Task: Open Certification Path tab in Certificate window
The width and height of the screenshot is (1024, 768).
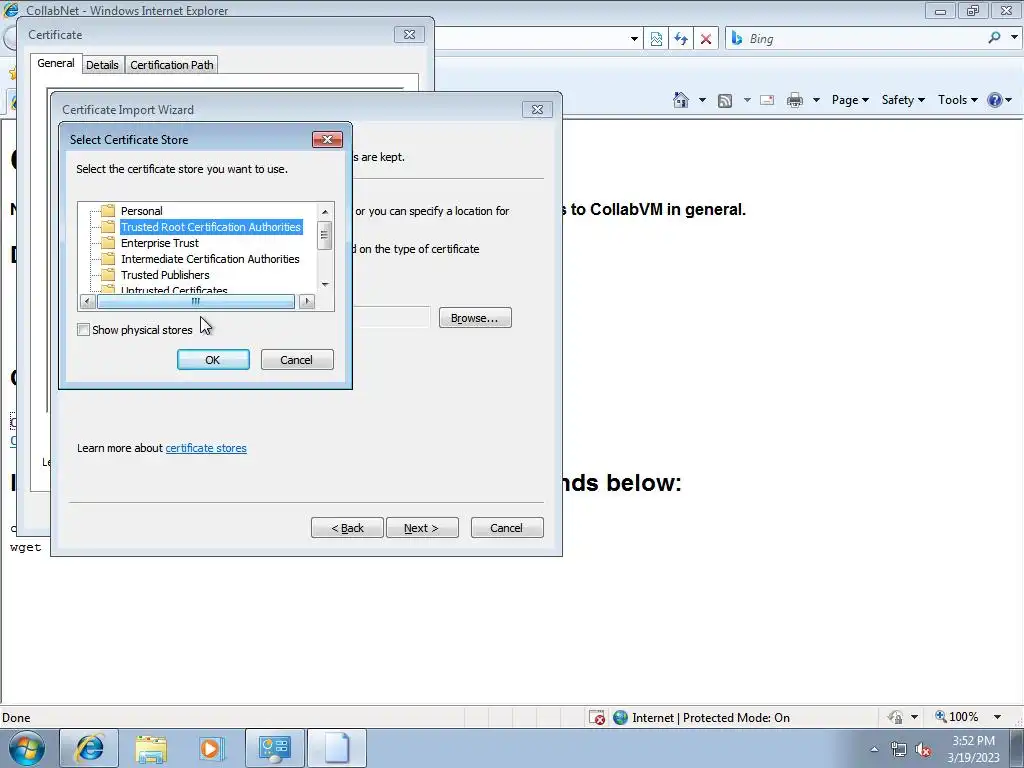Action: coord(172,65)
